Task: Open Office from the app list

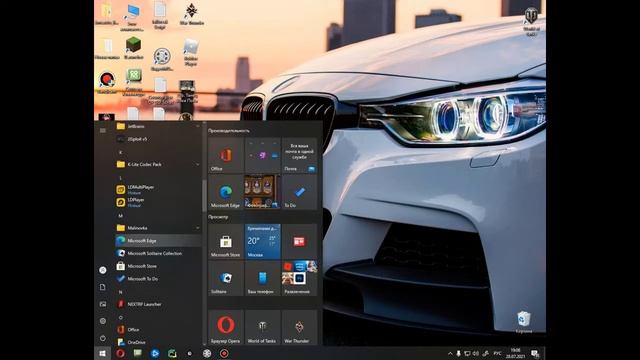Action: (158, 329)
